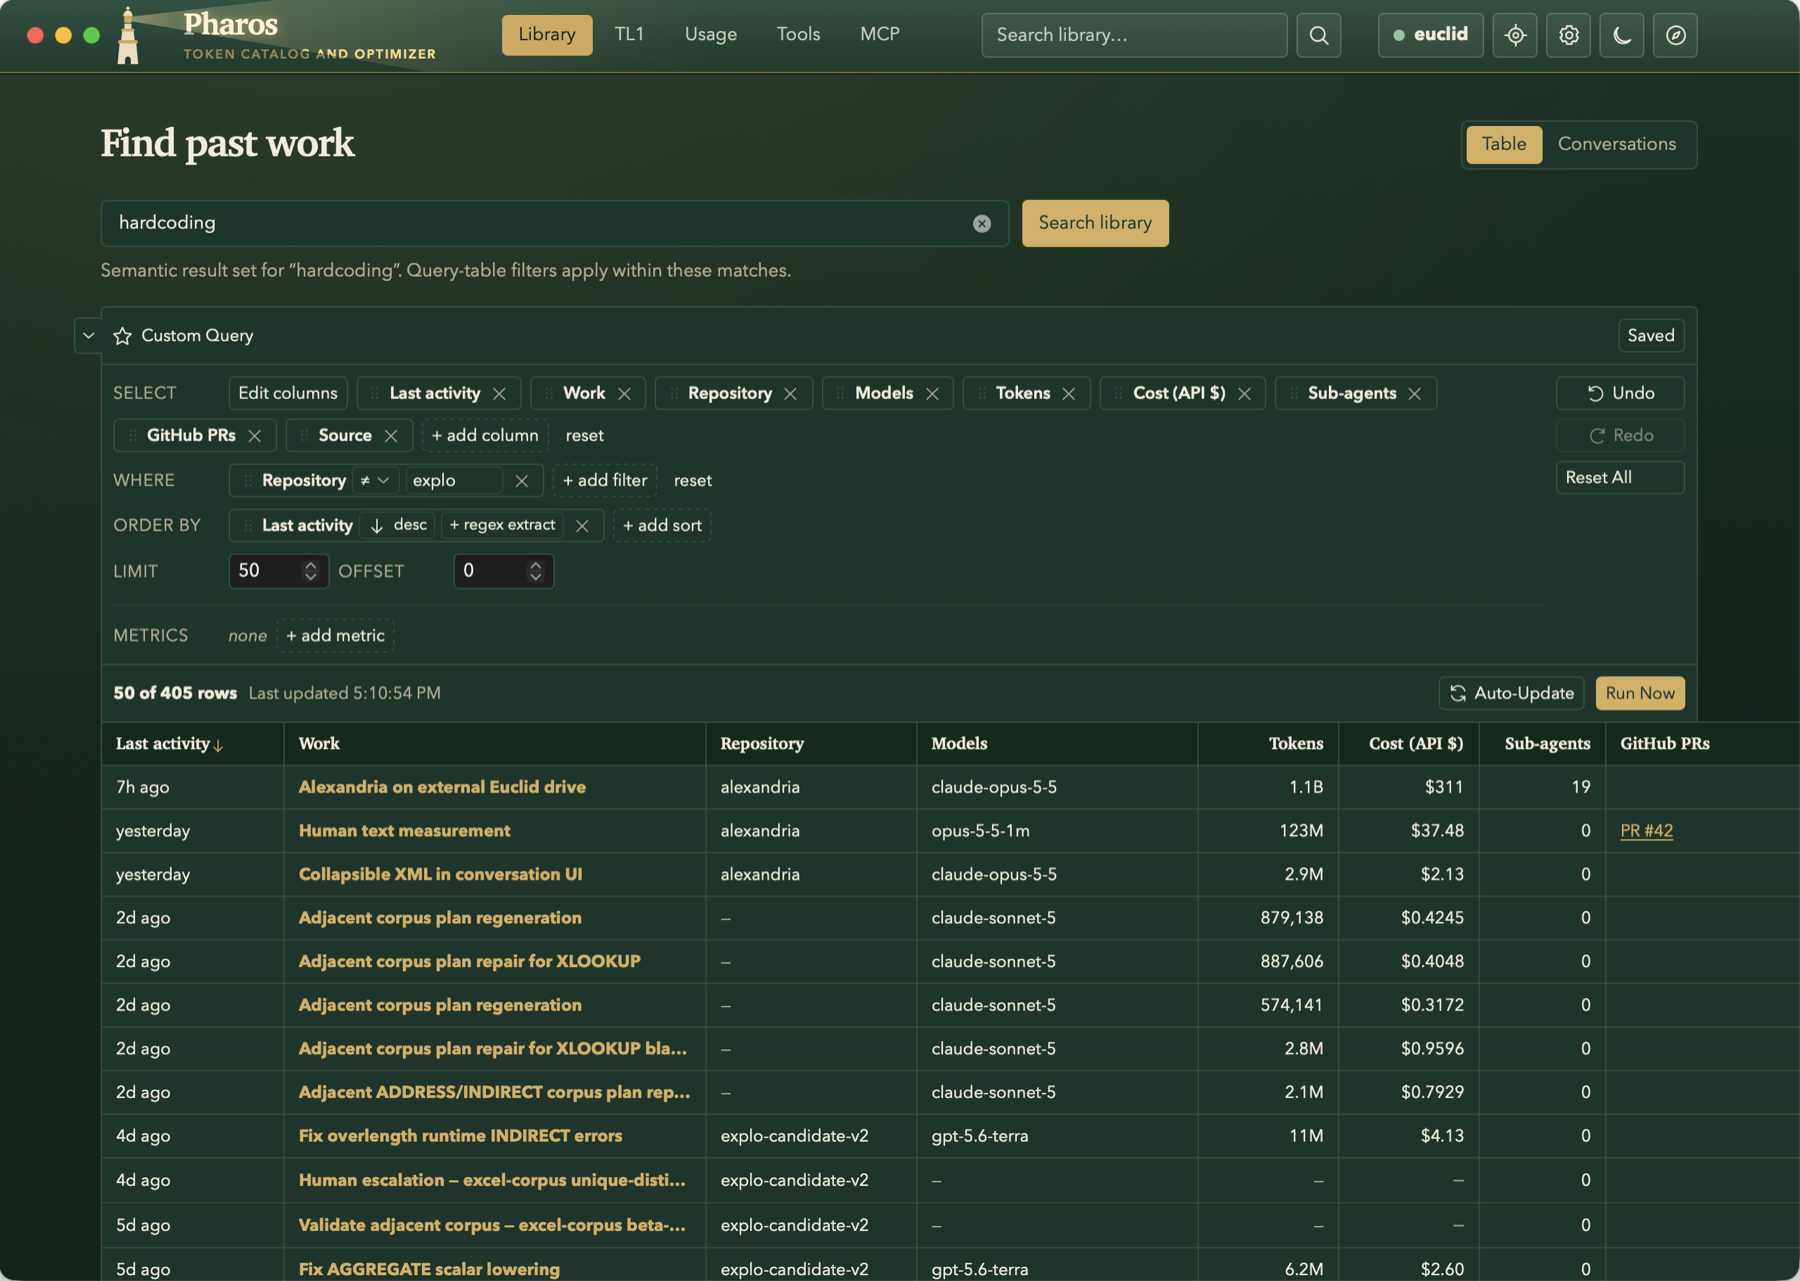Increment the LIMIT stepper value
Image resolution: width=1800 pixels, height=1281 pixels.
click(310, 565)
